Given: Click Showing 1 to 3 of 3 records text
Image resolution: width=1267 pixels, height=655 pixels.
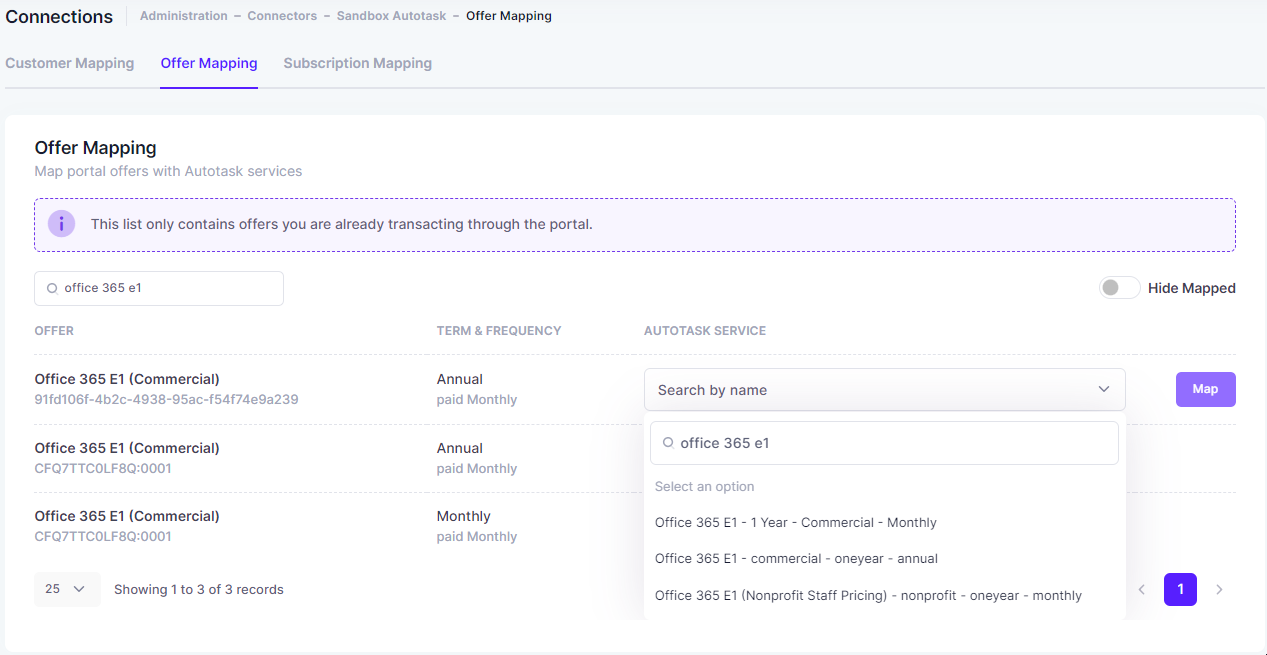Looking at the screenshot, I should tap(199, 589).
